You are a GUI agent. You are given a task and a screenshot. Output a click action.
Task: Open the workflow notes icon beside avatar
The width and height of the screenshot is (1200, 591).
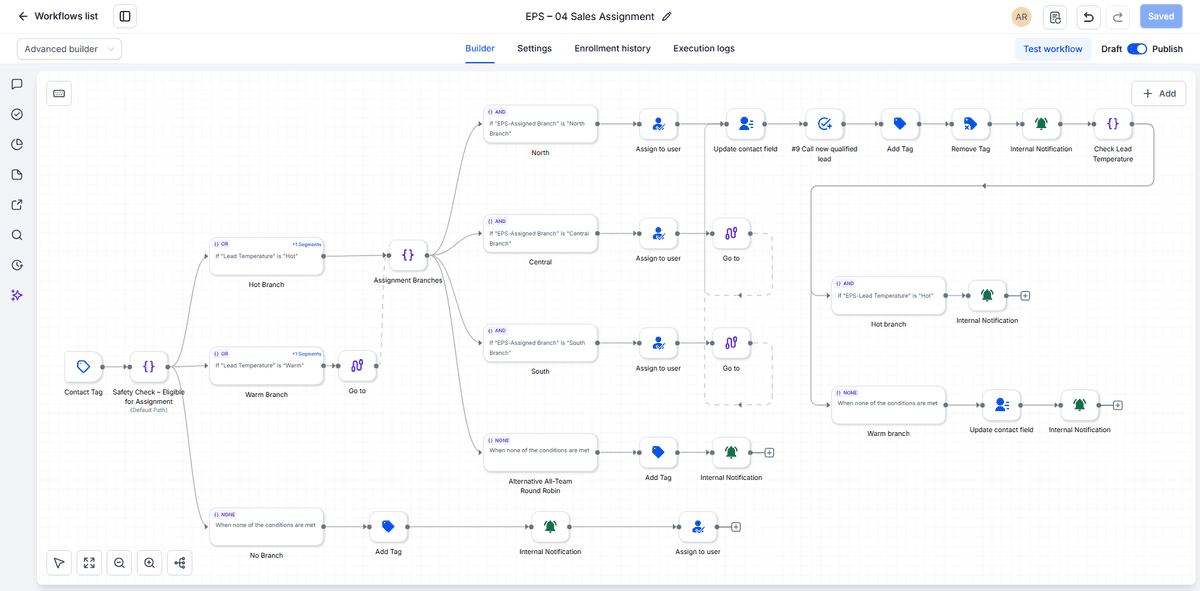tap(1055, 17)
